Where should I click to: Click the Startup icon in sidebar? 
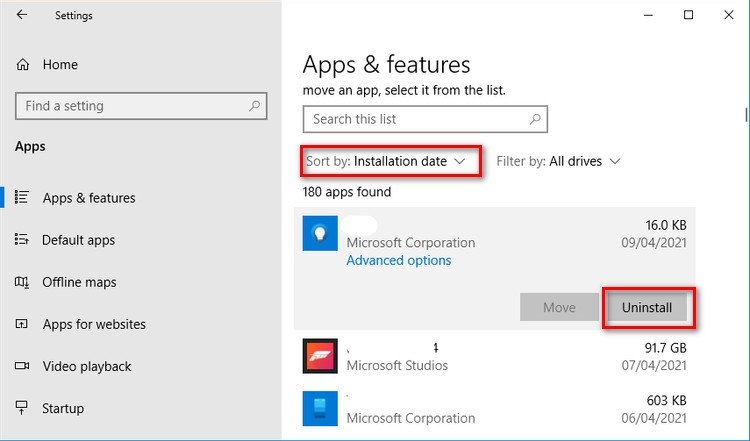click(x=22, y=408)
